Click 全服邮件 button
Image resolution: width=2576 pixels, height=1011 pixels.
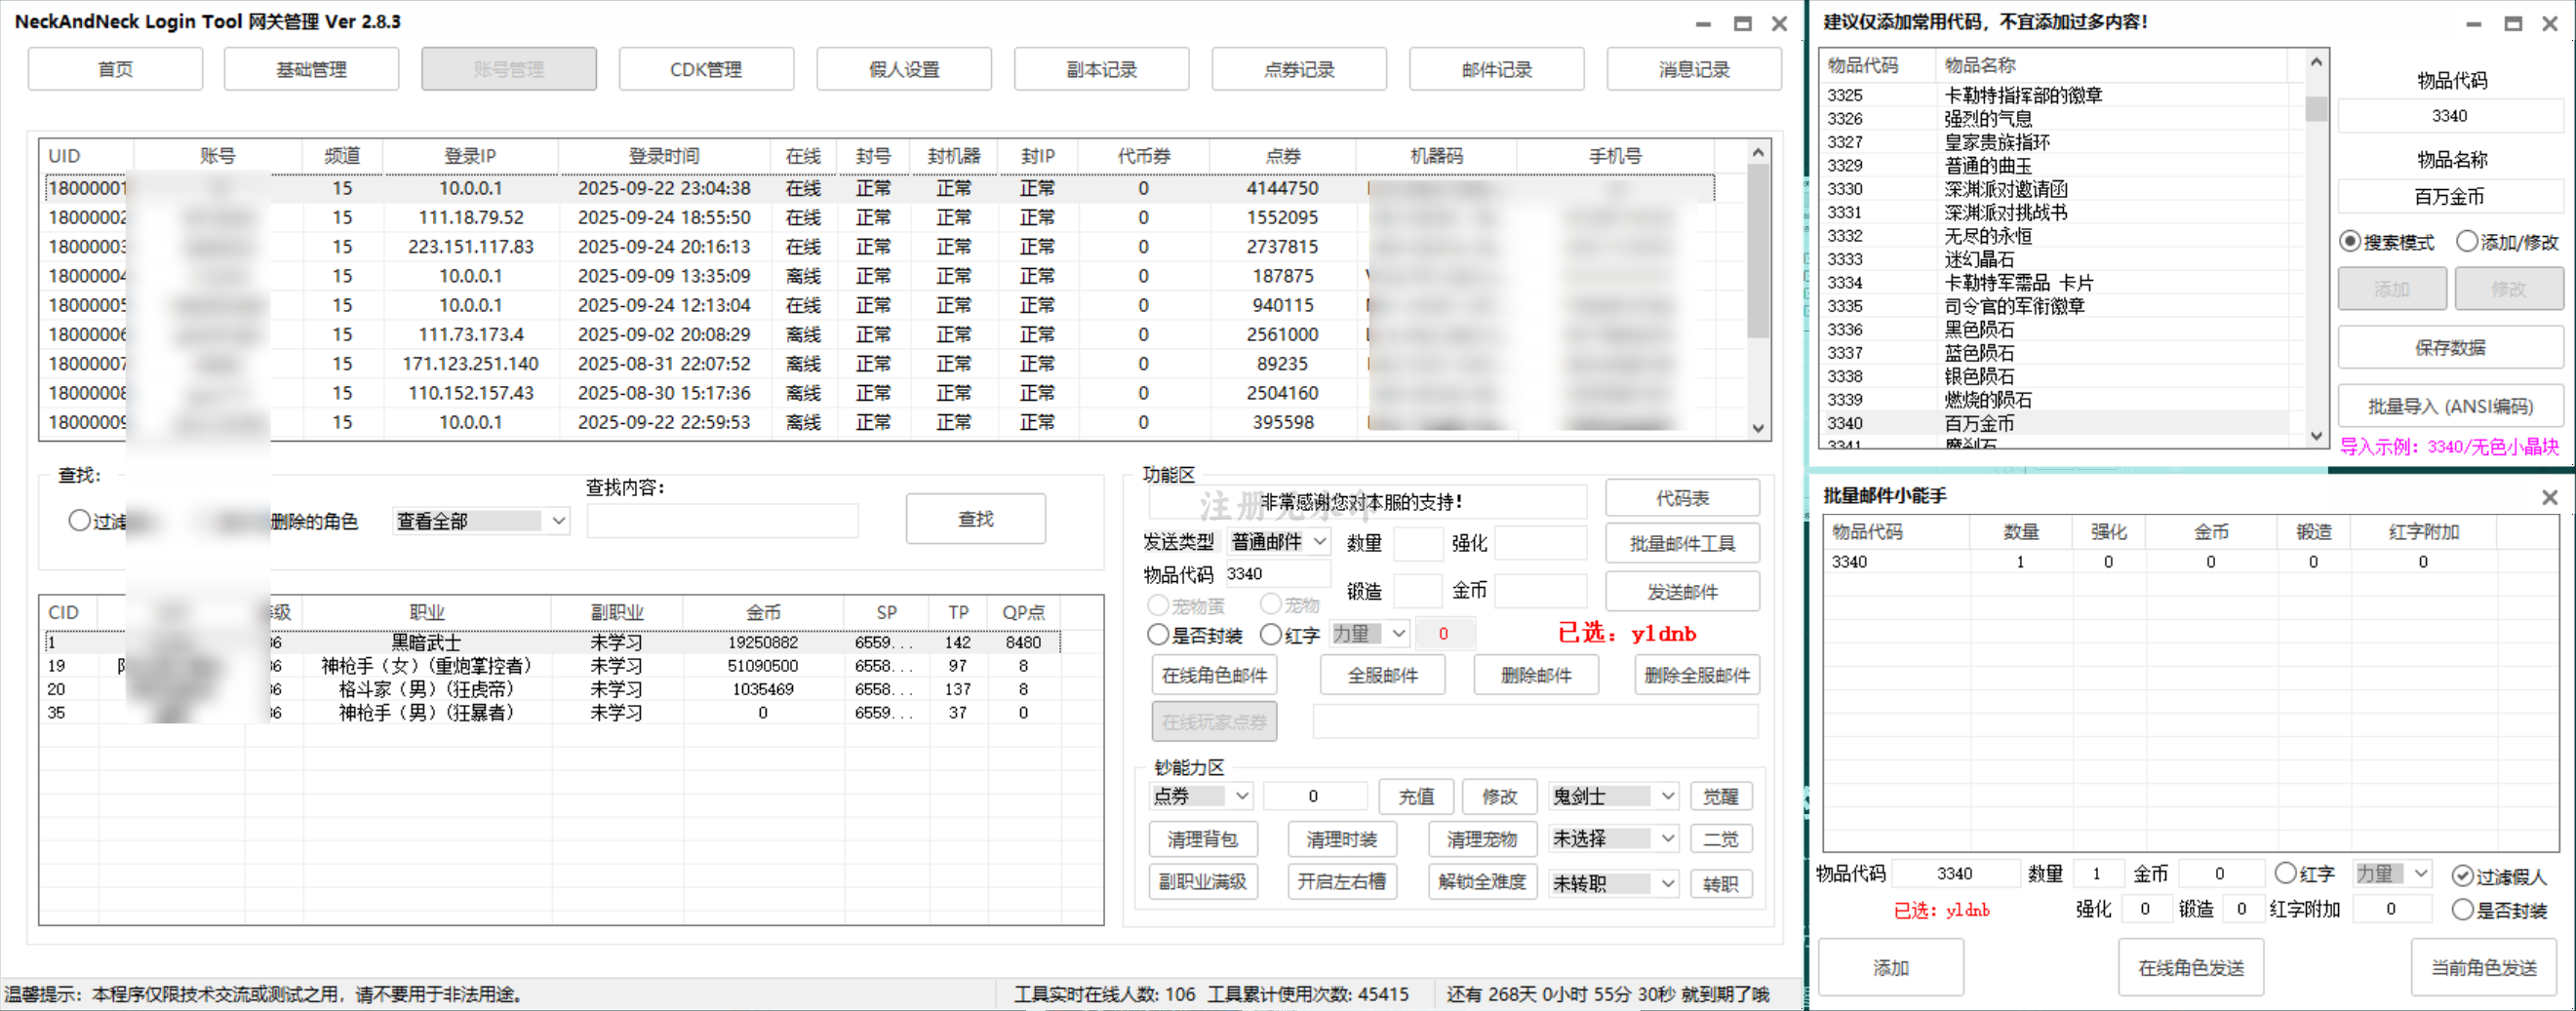pyautogui.click(x=1382, y=676)
